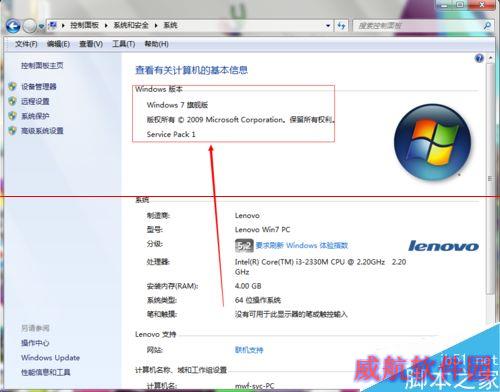500x392 pixels.
Task: Open the recent pages dropdown arrow
Action: (41, 26)
